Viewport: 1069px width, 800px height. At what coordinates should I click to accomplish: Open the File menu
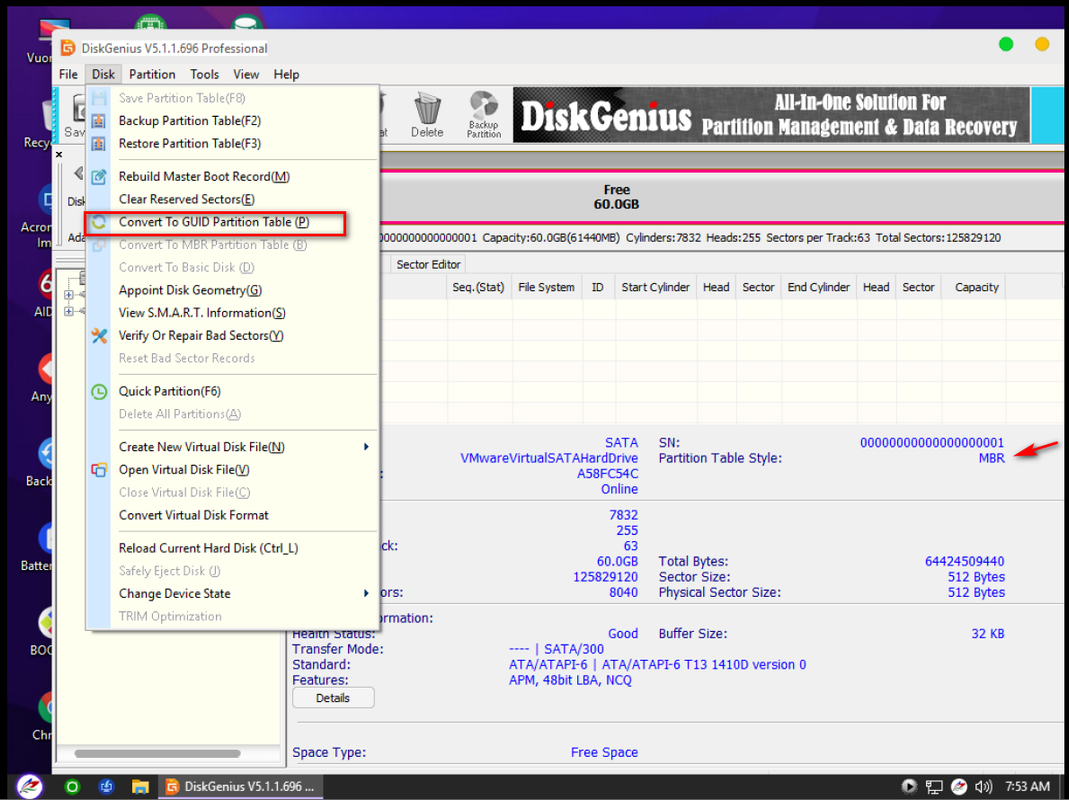[x=68, y=74]
